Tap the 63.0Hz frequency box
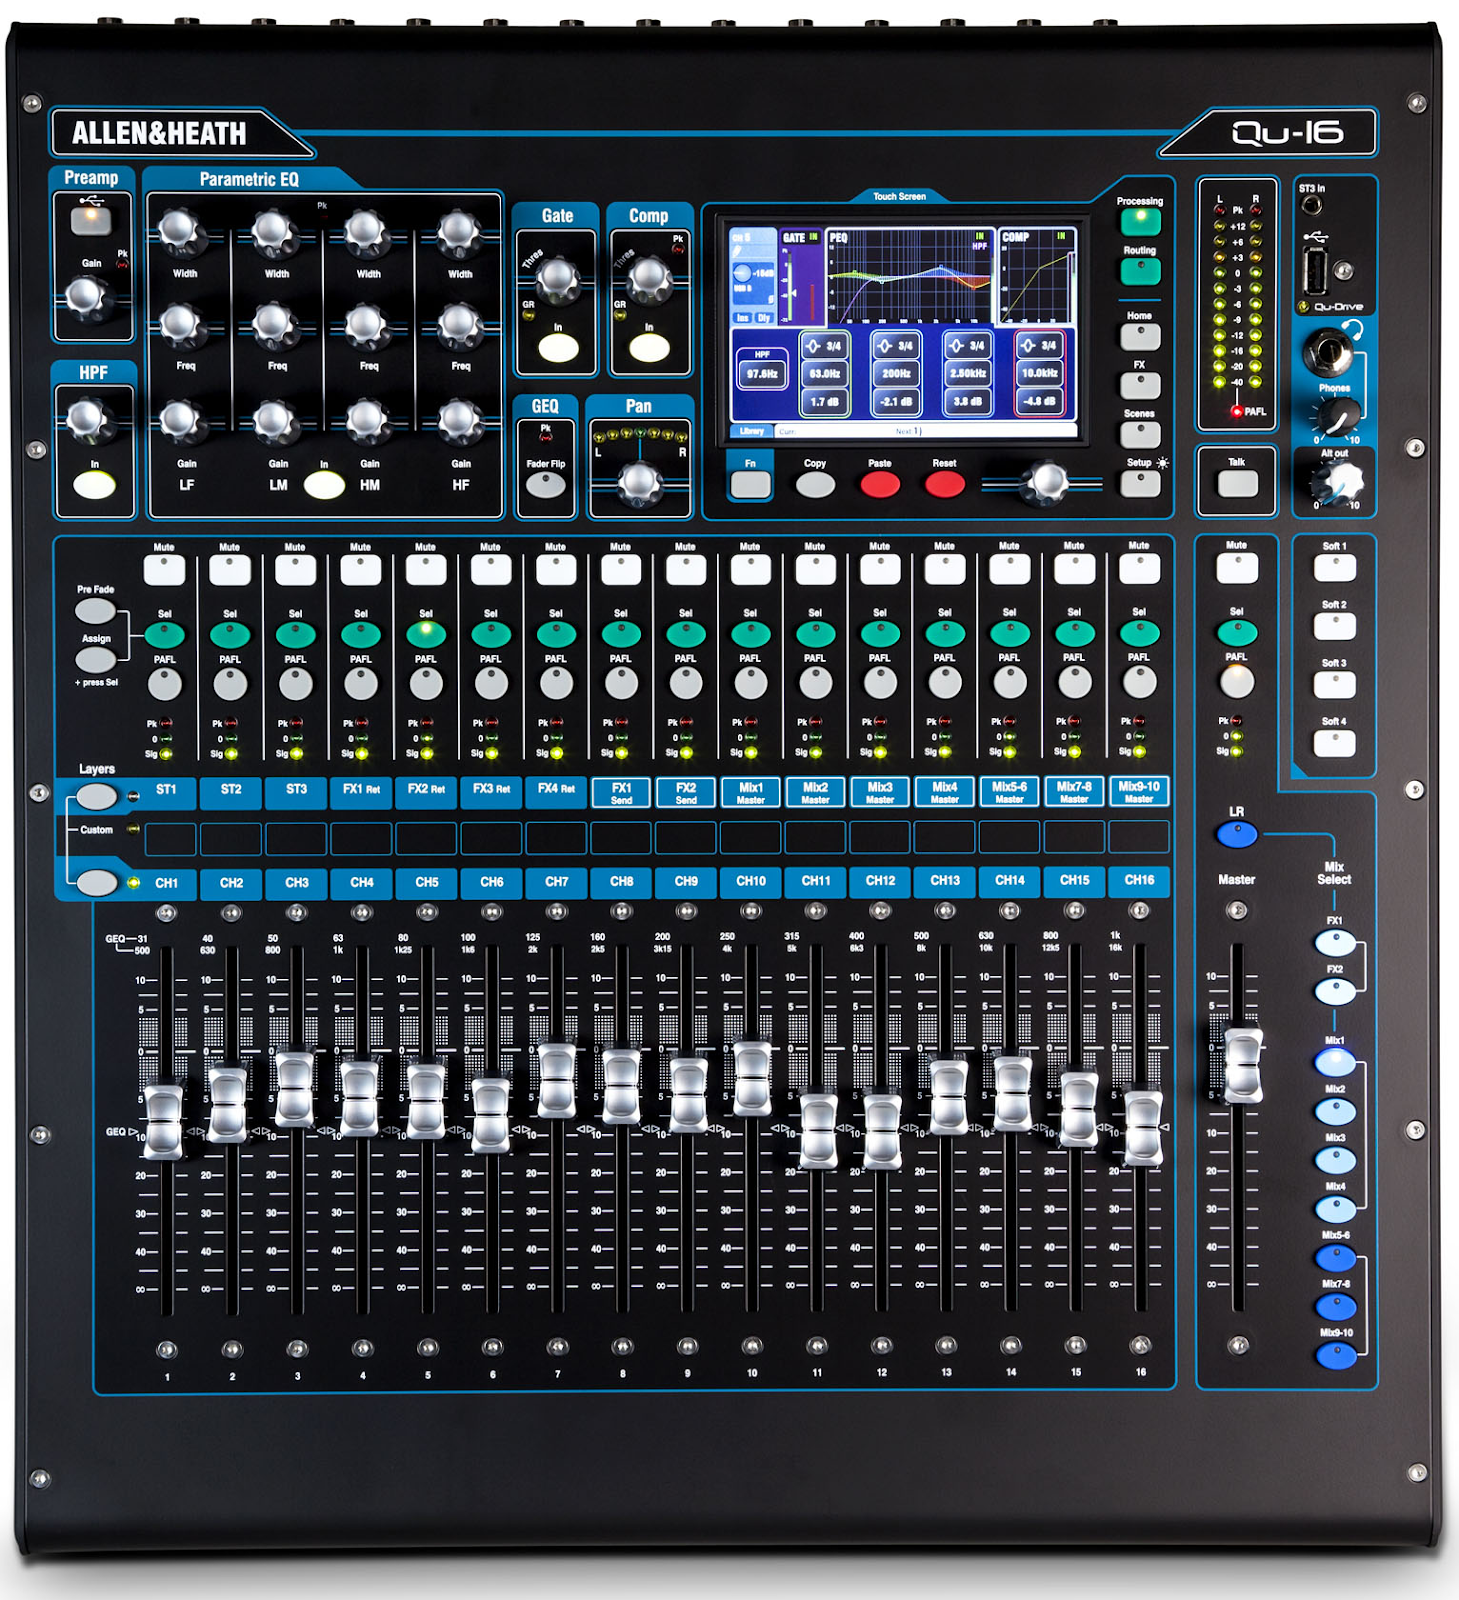Viewport: 1459px width, 1600px height. point(825,374)
